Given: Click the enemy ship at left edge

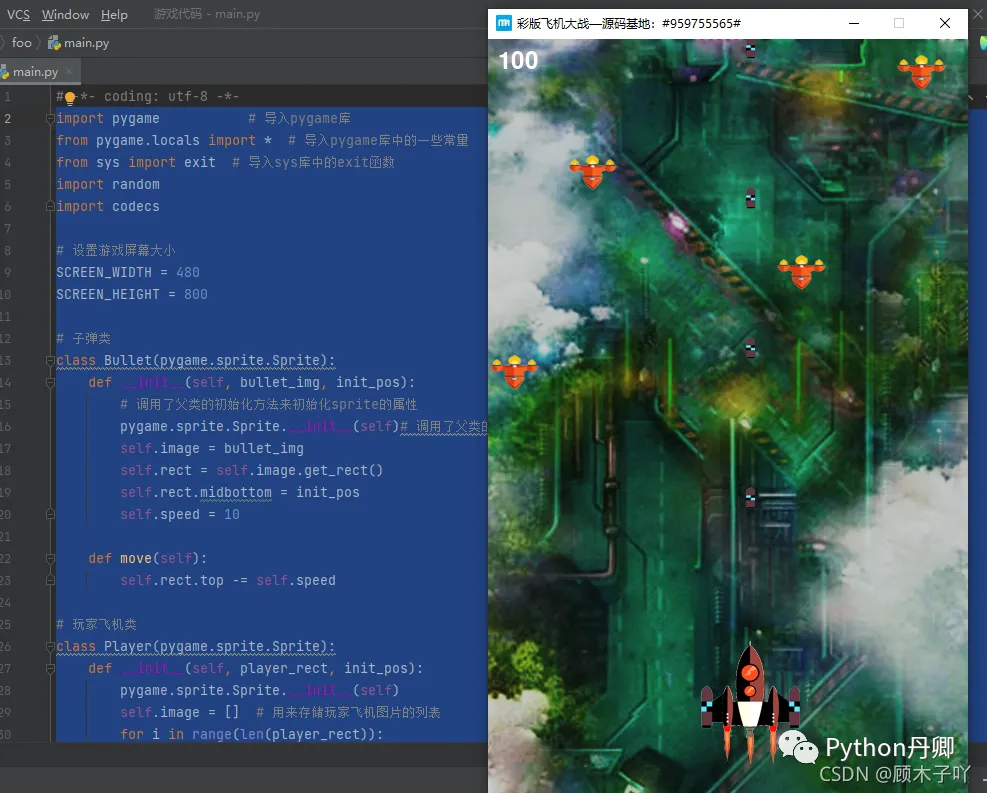Looking at the screenshot, I should [x=515, y=372].
